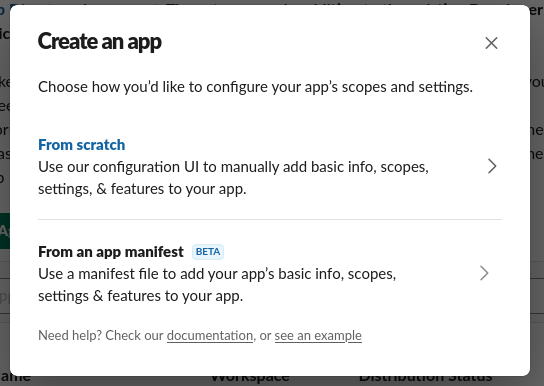
Task: Click the partially hidden filter field at left edge
Action: click(5, 296)
